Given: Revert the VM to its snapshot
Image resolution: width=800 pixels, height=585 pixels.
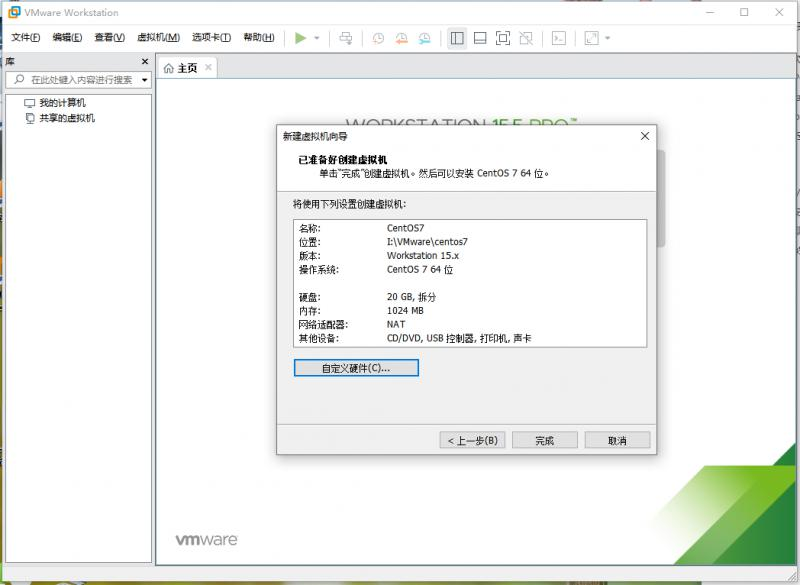Looking at the screenshot, I should 403,38.
